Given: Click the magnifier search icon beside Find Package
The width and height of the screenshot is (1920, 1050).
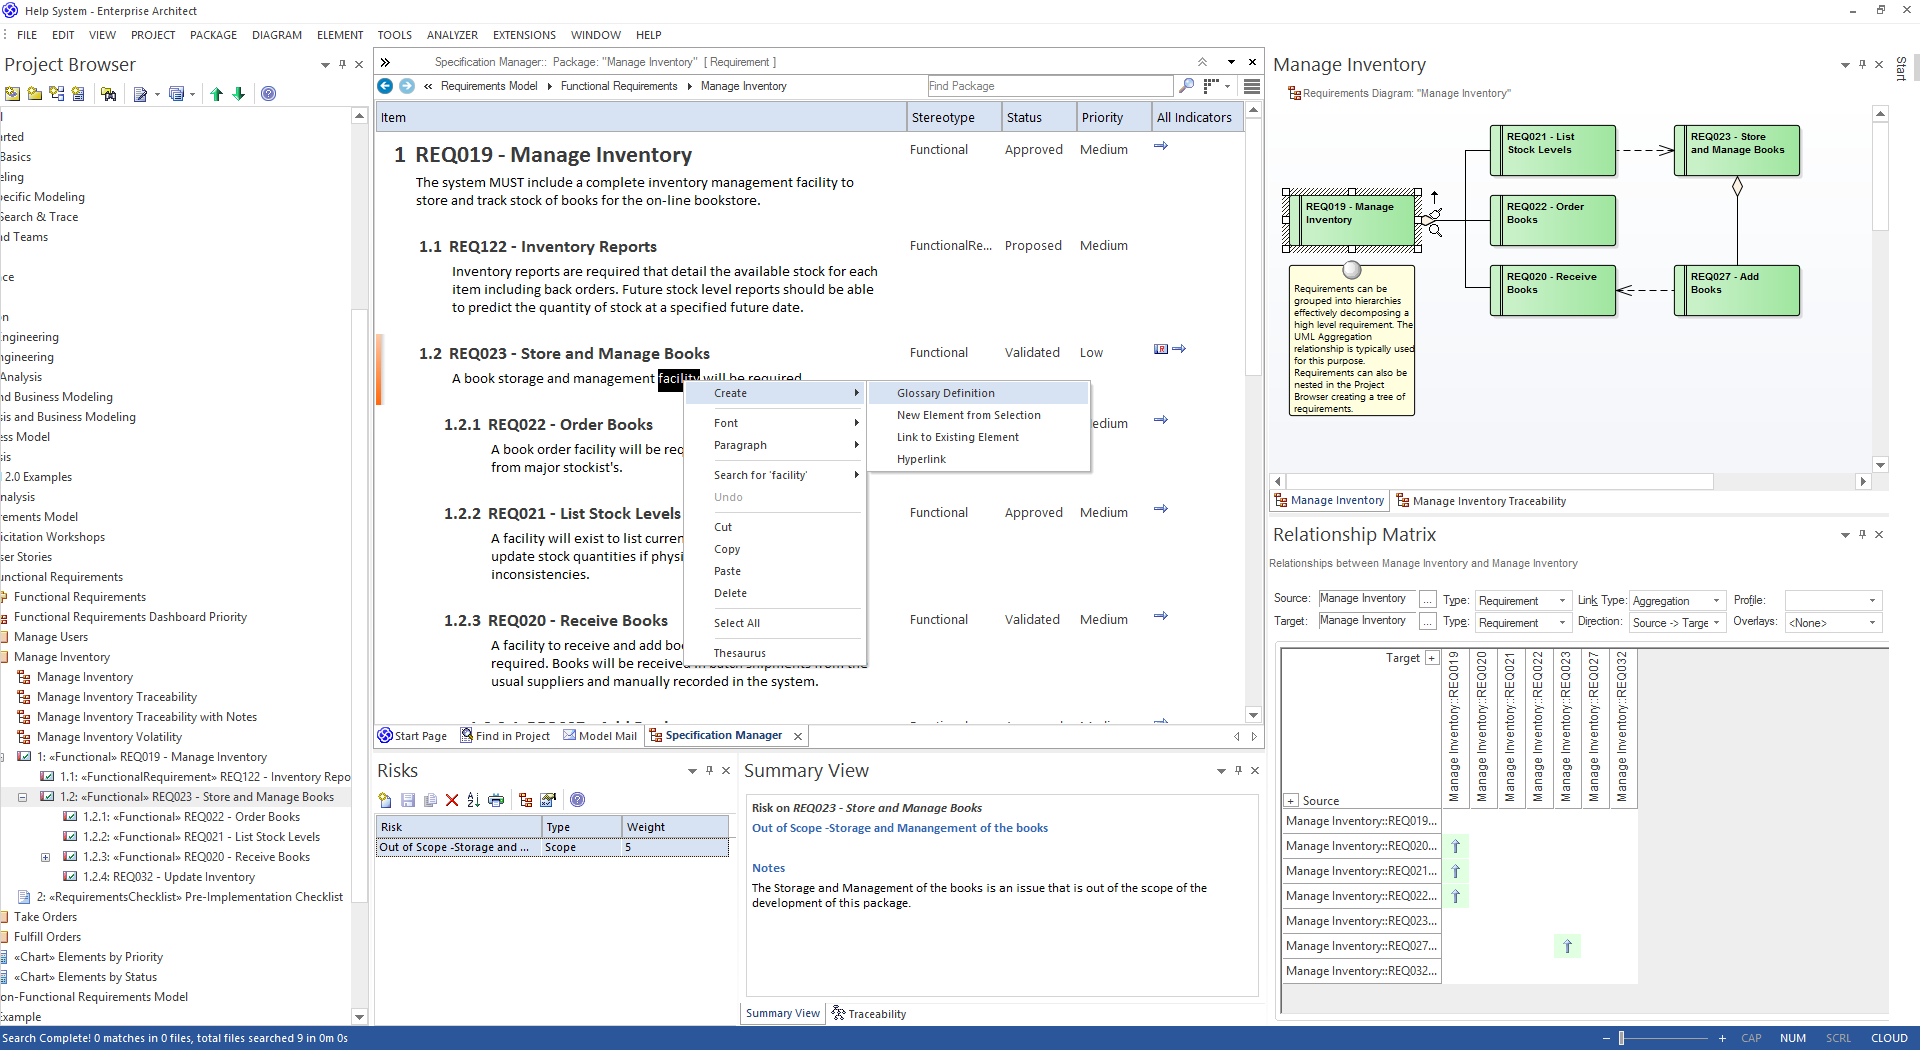Looking at the screenshot, I should [1186, 86].
